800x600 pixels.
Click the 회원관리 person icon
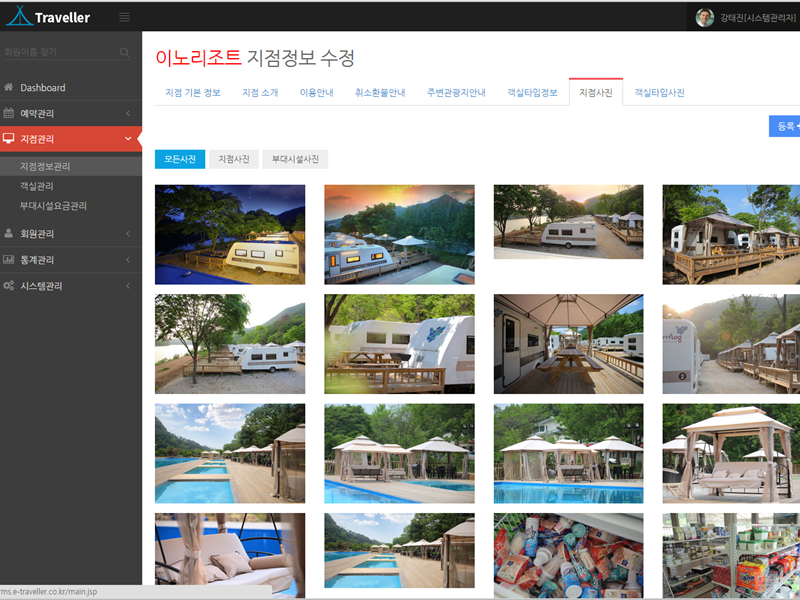9,234
